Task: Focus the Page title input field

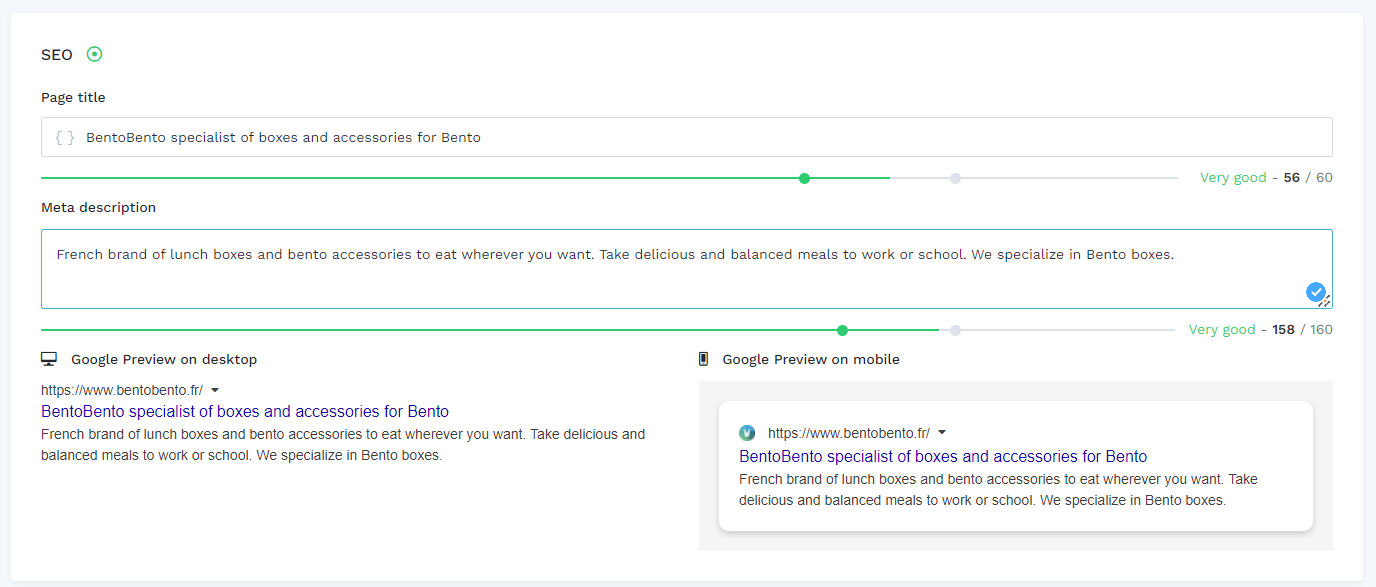Action: click(x=687, y=137)
